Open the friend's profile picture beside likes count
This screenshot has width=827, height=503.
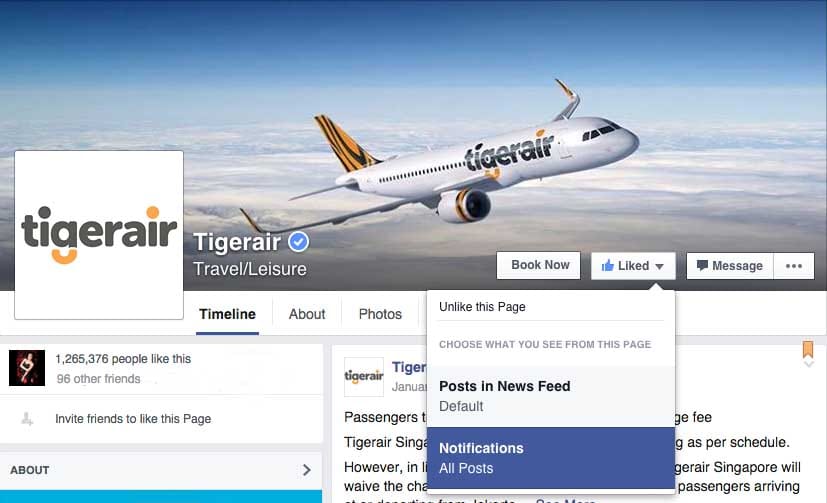pos(27,368)
